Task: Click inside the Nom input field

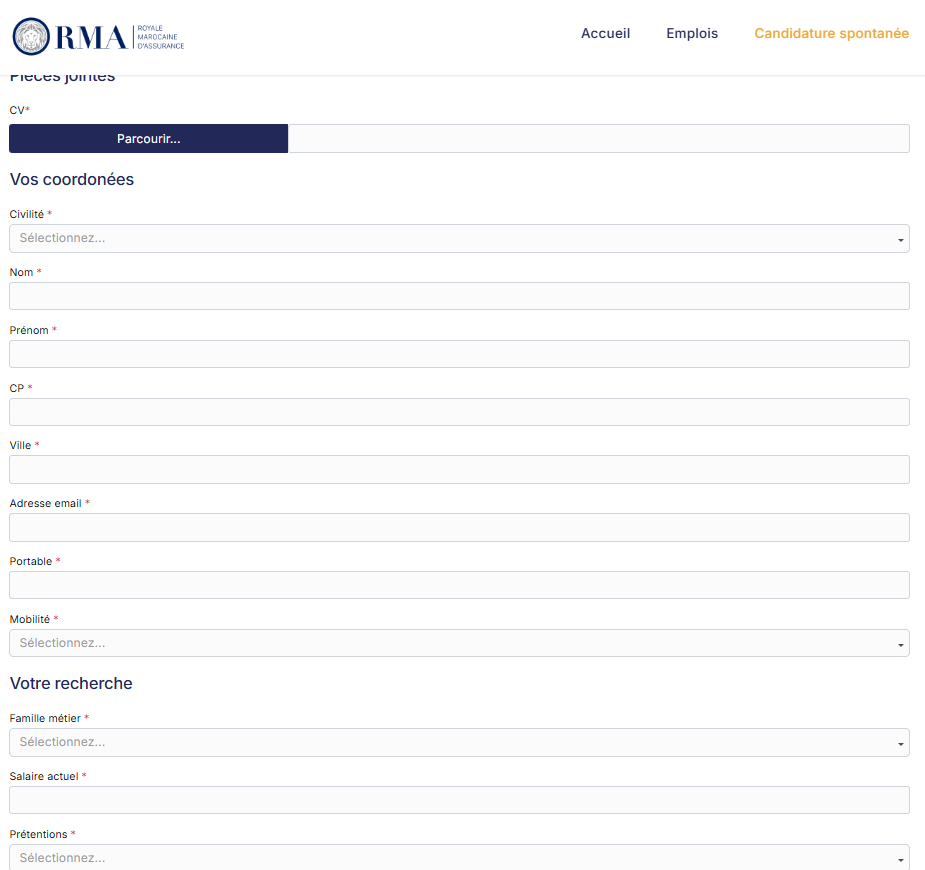Action: point(460,296)
